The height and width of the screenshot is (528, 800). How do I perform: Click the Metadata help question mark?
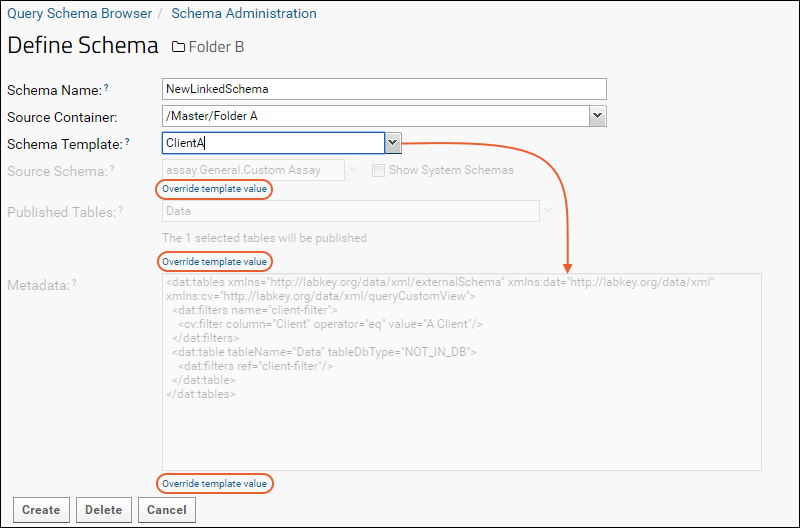coord(74,282)
